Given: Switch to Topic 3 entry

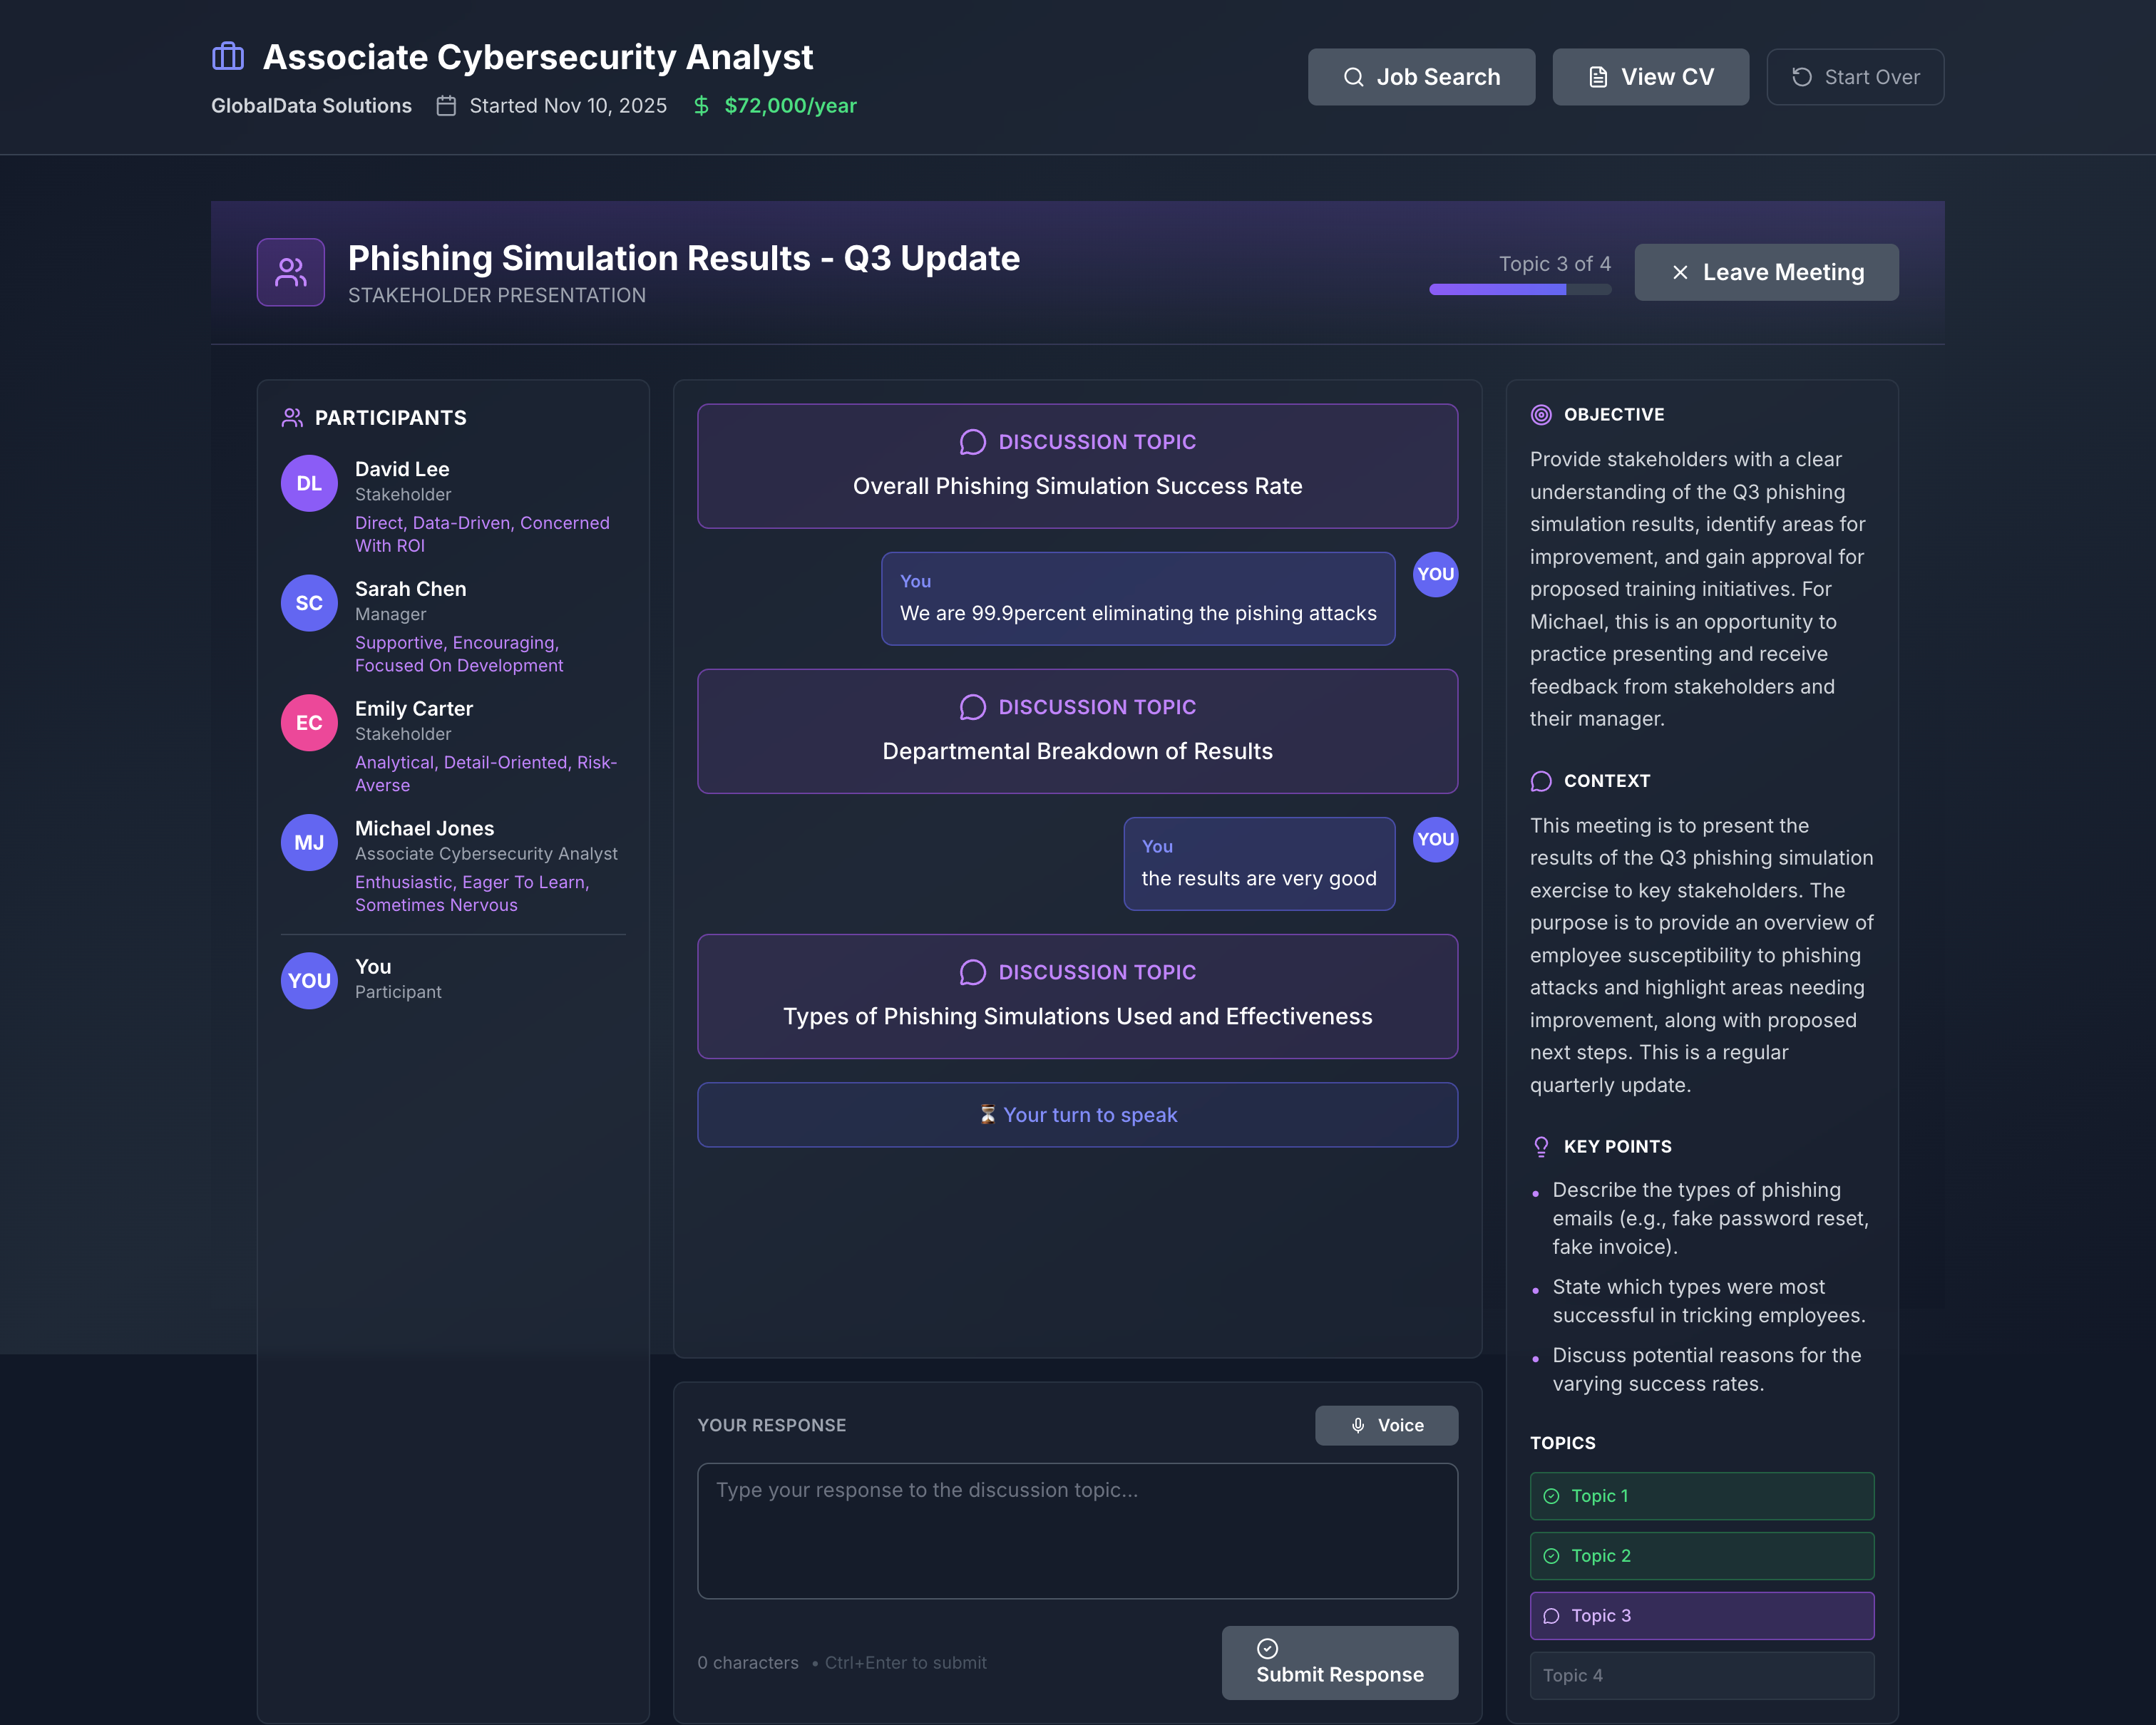Looking at the screenshot, I should 1701,1616.
